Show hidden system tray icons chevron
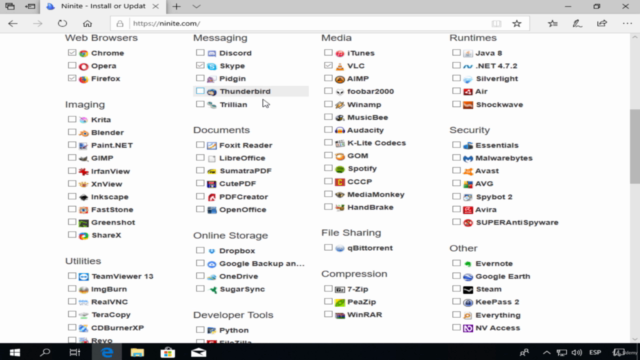 click(547, 353)
